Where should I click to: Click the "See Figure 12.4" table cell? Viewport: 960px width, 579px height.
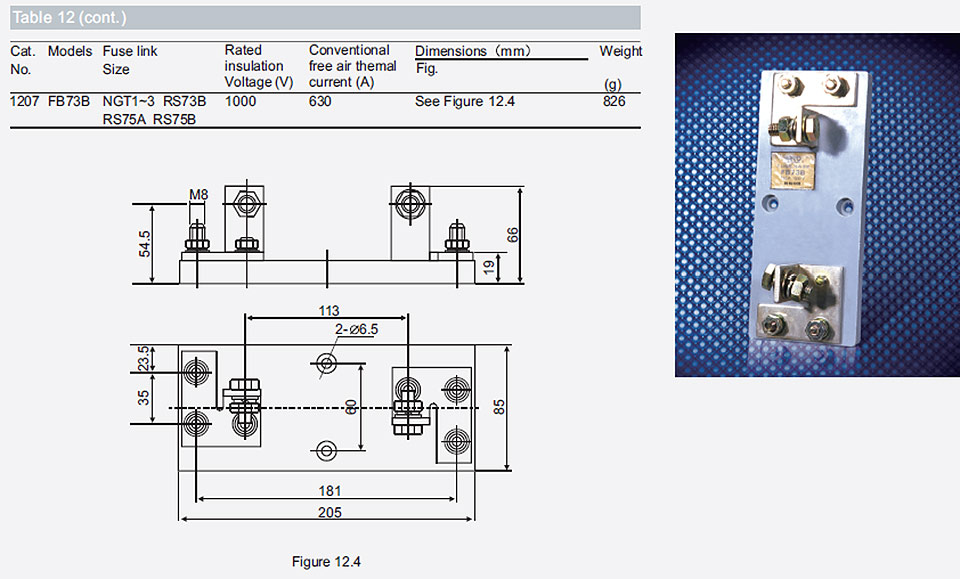(x=465, y=102)
